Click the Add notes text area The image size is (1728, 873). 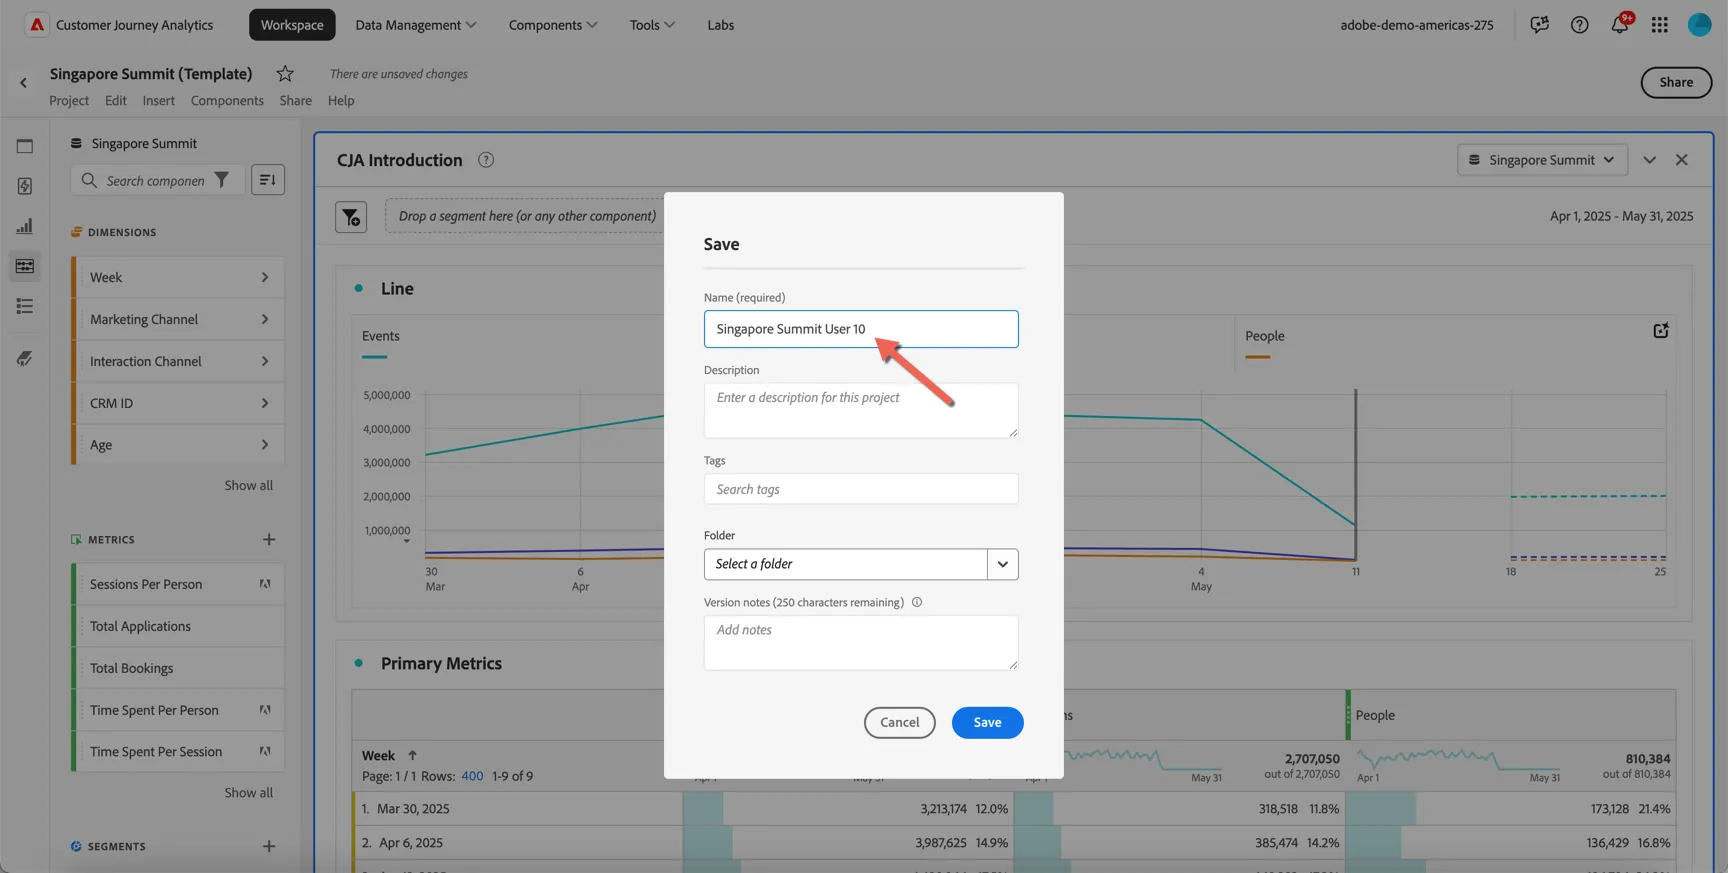pos(861,642)
